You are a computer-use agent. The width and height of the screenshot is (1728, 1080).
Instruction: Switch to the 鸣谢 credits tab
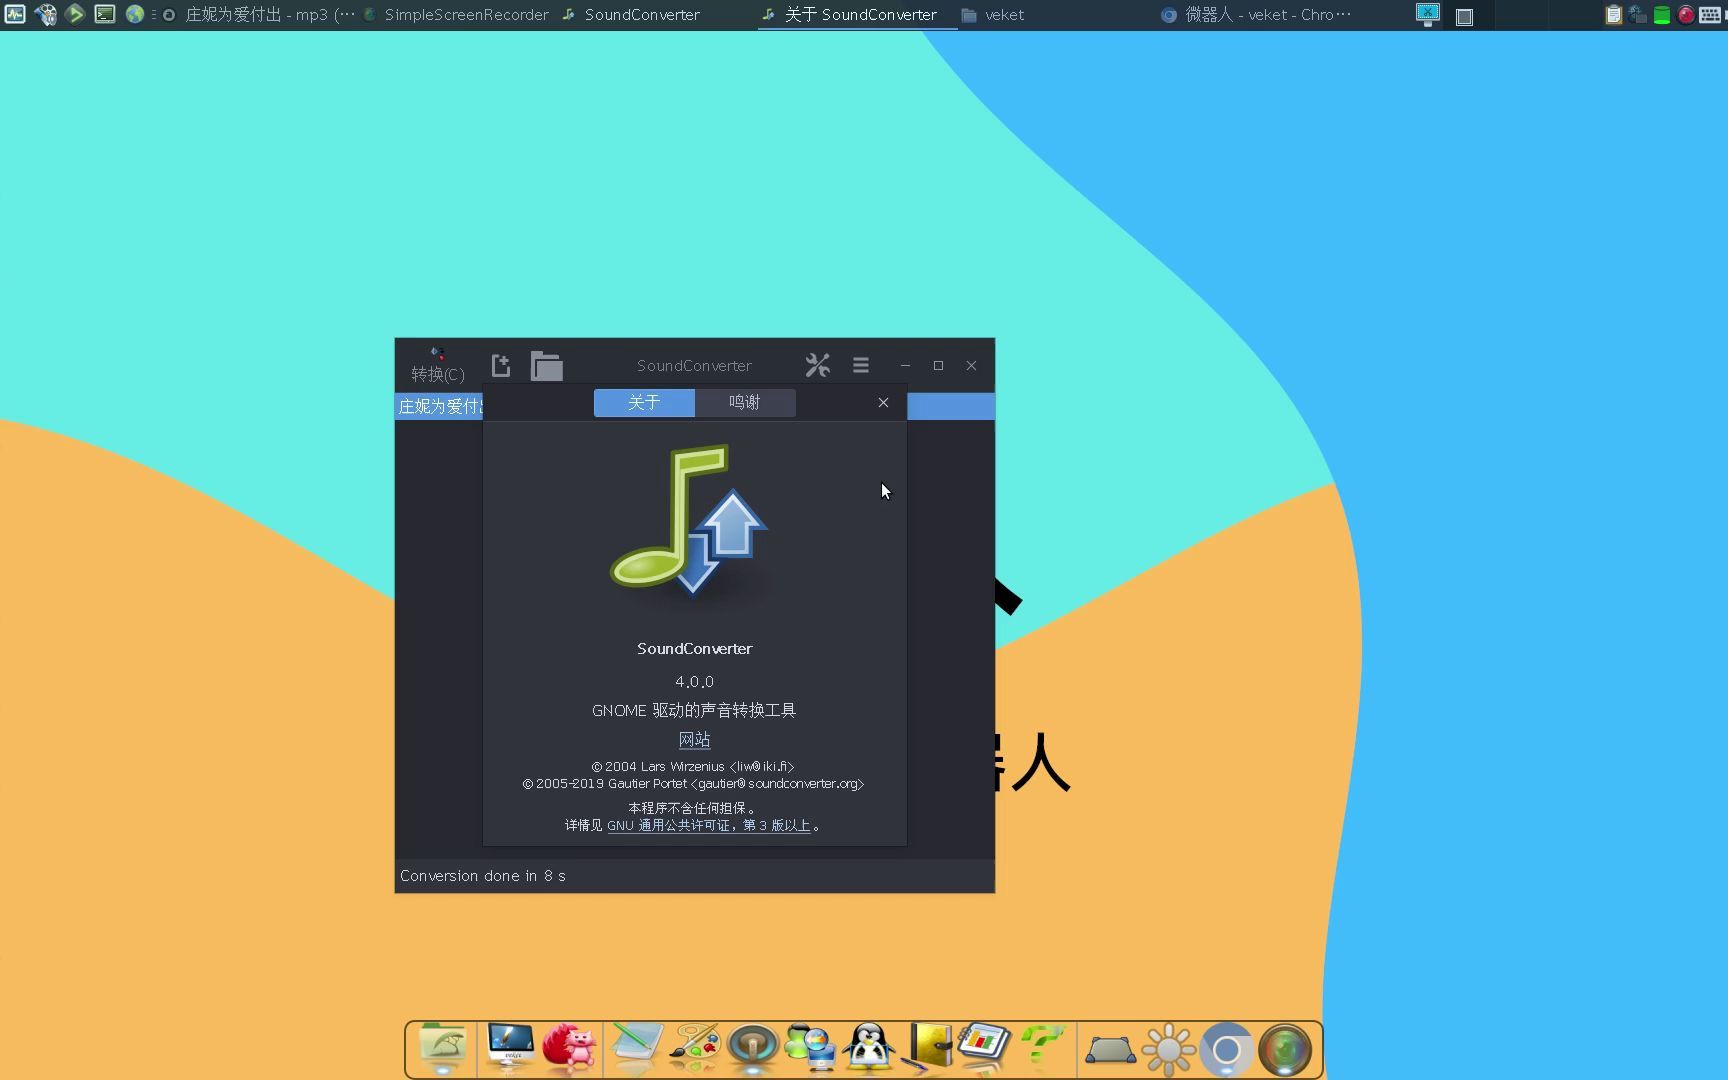point(745,403)
